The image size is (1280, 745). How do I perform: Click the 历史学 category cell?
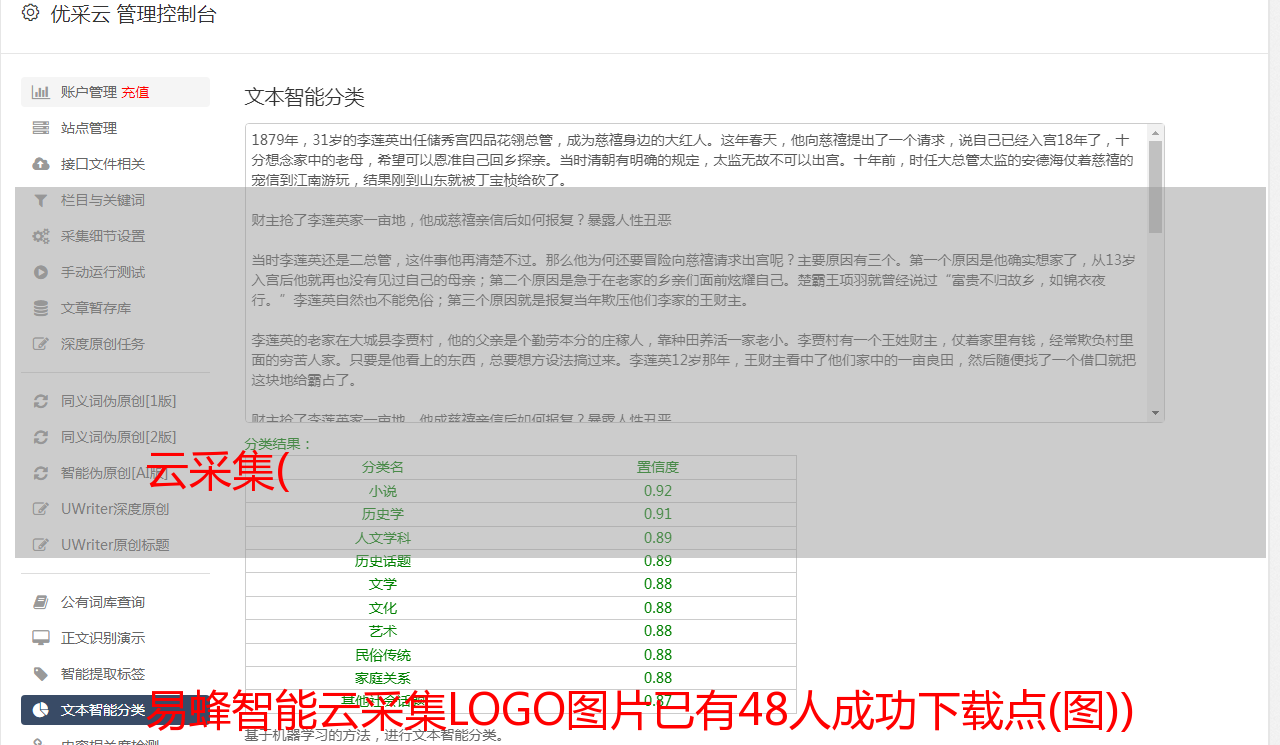pyautogui.click(x=383, y=514)
